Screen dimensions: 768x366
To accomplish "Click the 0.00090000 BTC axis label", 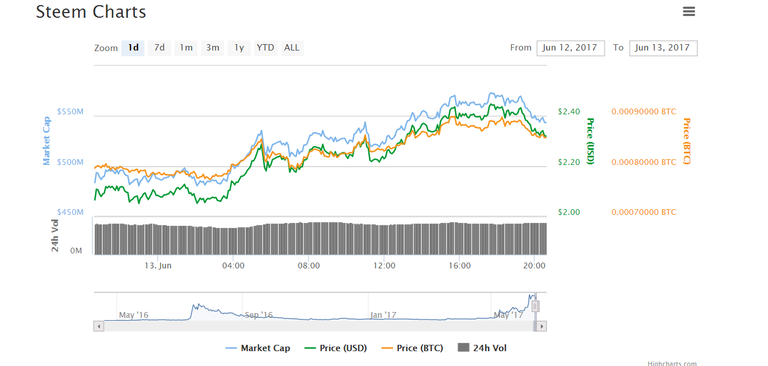I will pyautogui.click(x=644, y=112).
